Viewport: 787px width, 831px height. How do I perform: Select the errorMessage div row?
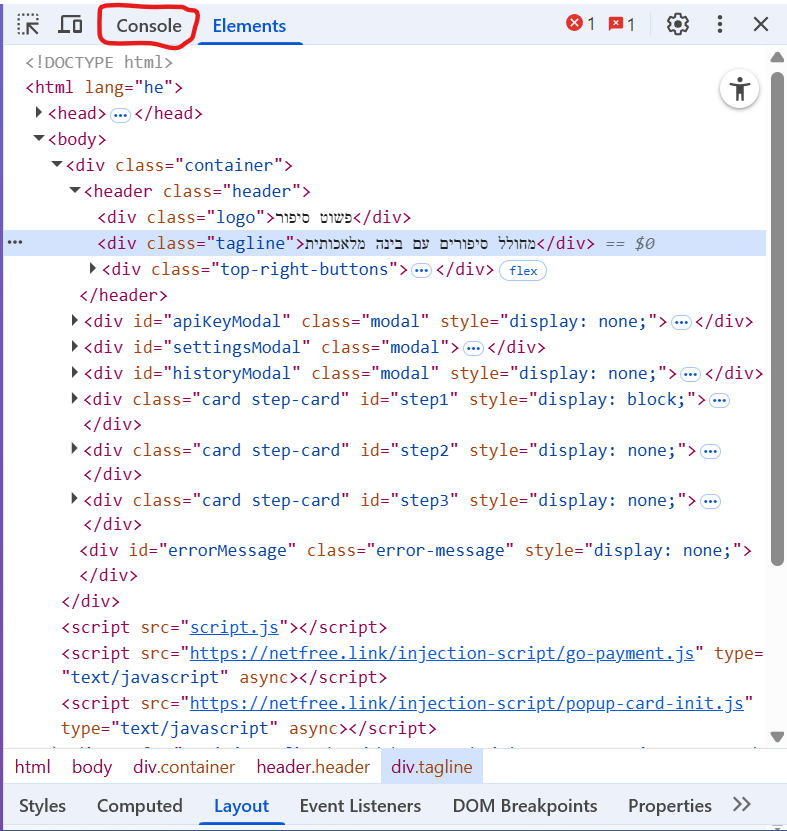pyautogui.click(x=415, y=563)
